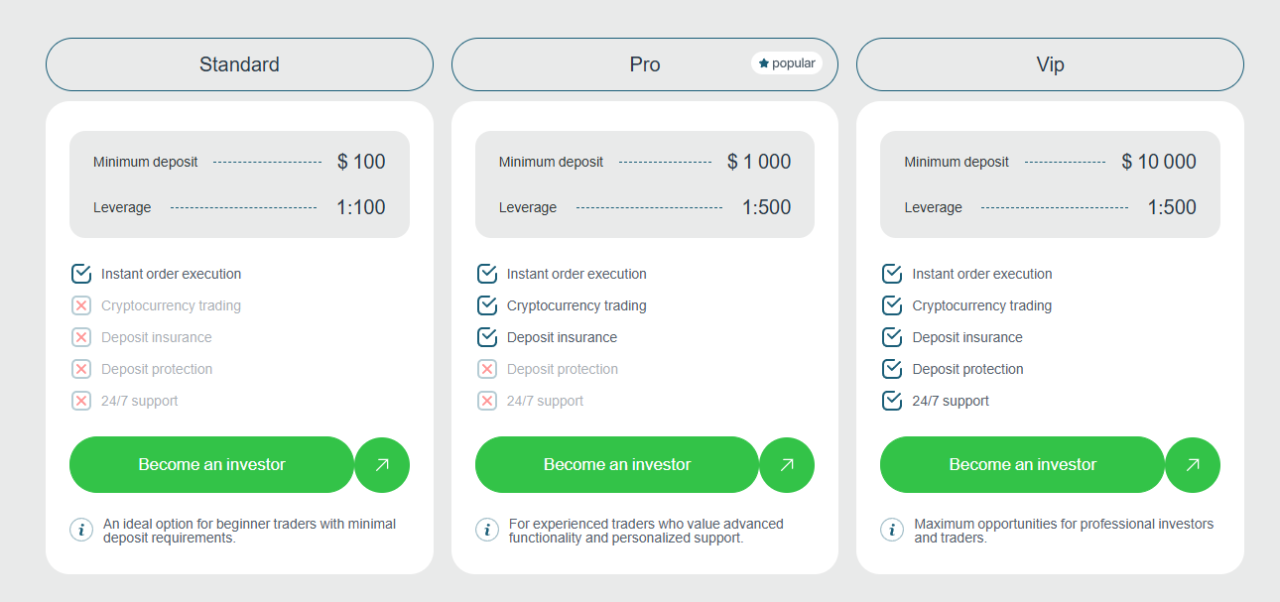Select the Pro plan tab
The image size is (1280, 602).
click(x=644, y=65)
